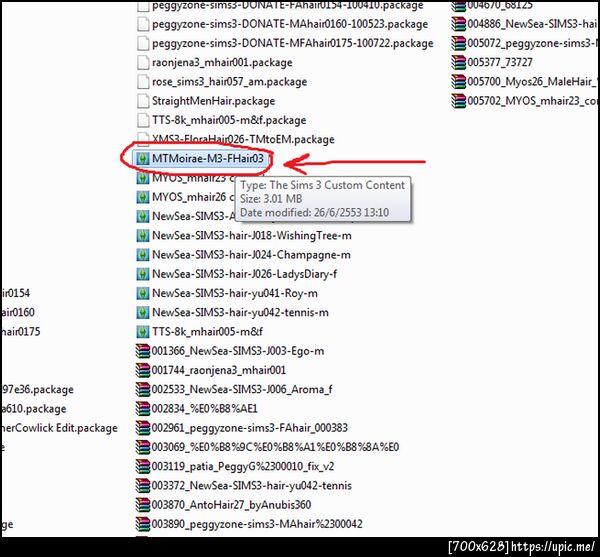Click the TTS-8k_mhair005-m&f.package file icon
The width and height of the screenshot is (600, 557).
click(x=143, y=120)
